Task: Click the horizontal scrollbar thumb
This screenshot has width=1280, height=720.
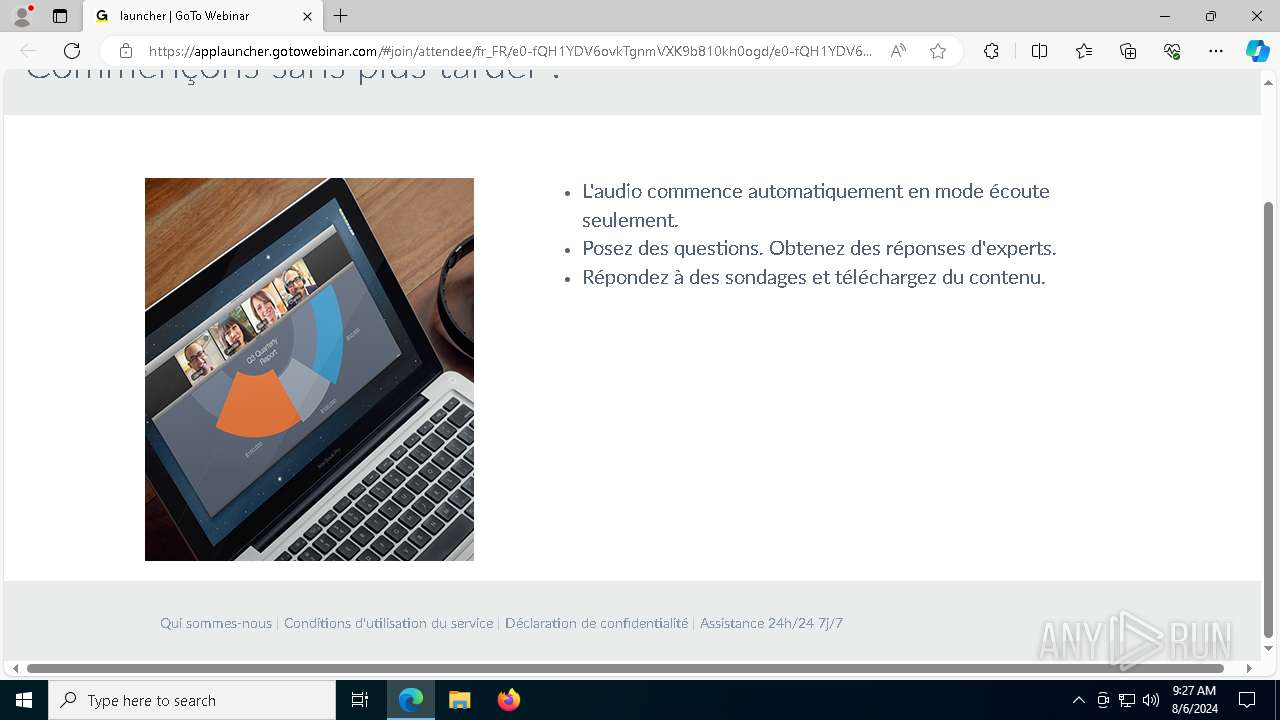Action: coord(625,668)
